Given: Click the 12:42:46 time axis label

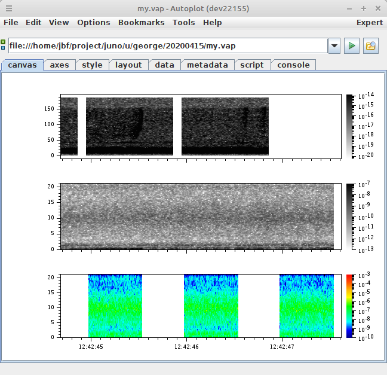Looking at the screenshot, I should 186,347.
